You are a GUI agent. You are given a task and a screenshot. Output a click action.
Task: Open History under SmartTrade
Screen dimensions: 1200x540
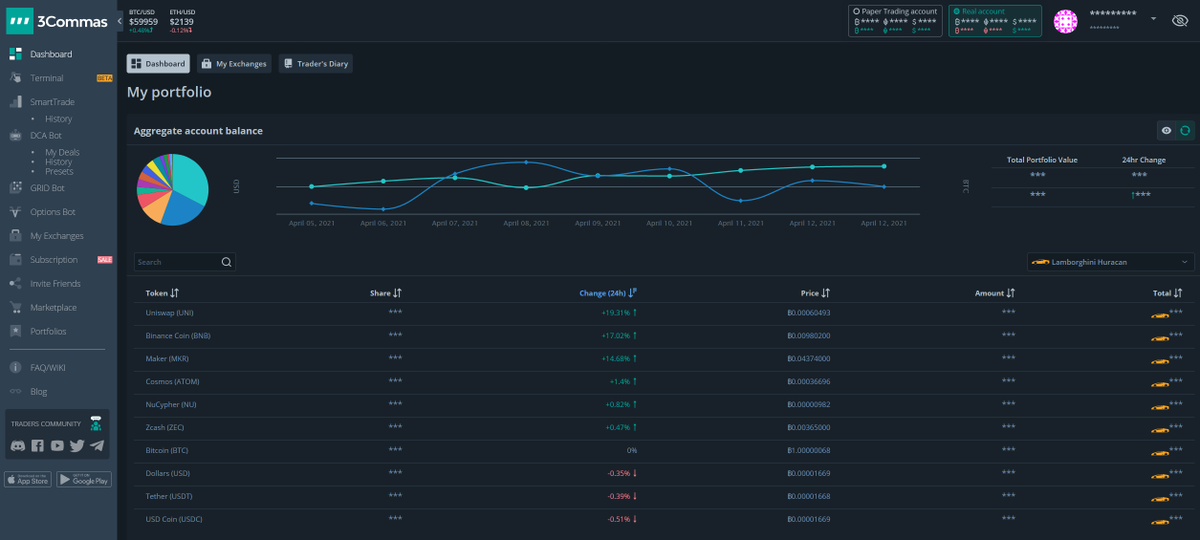tap(59, 119)
